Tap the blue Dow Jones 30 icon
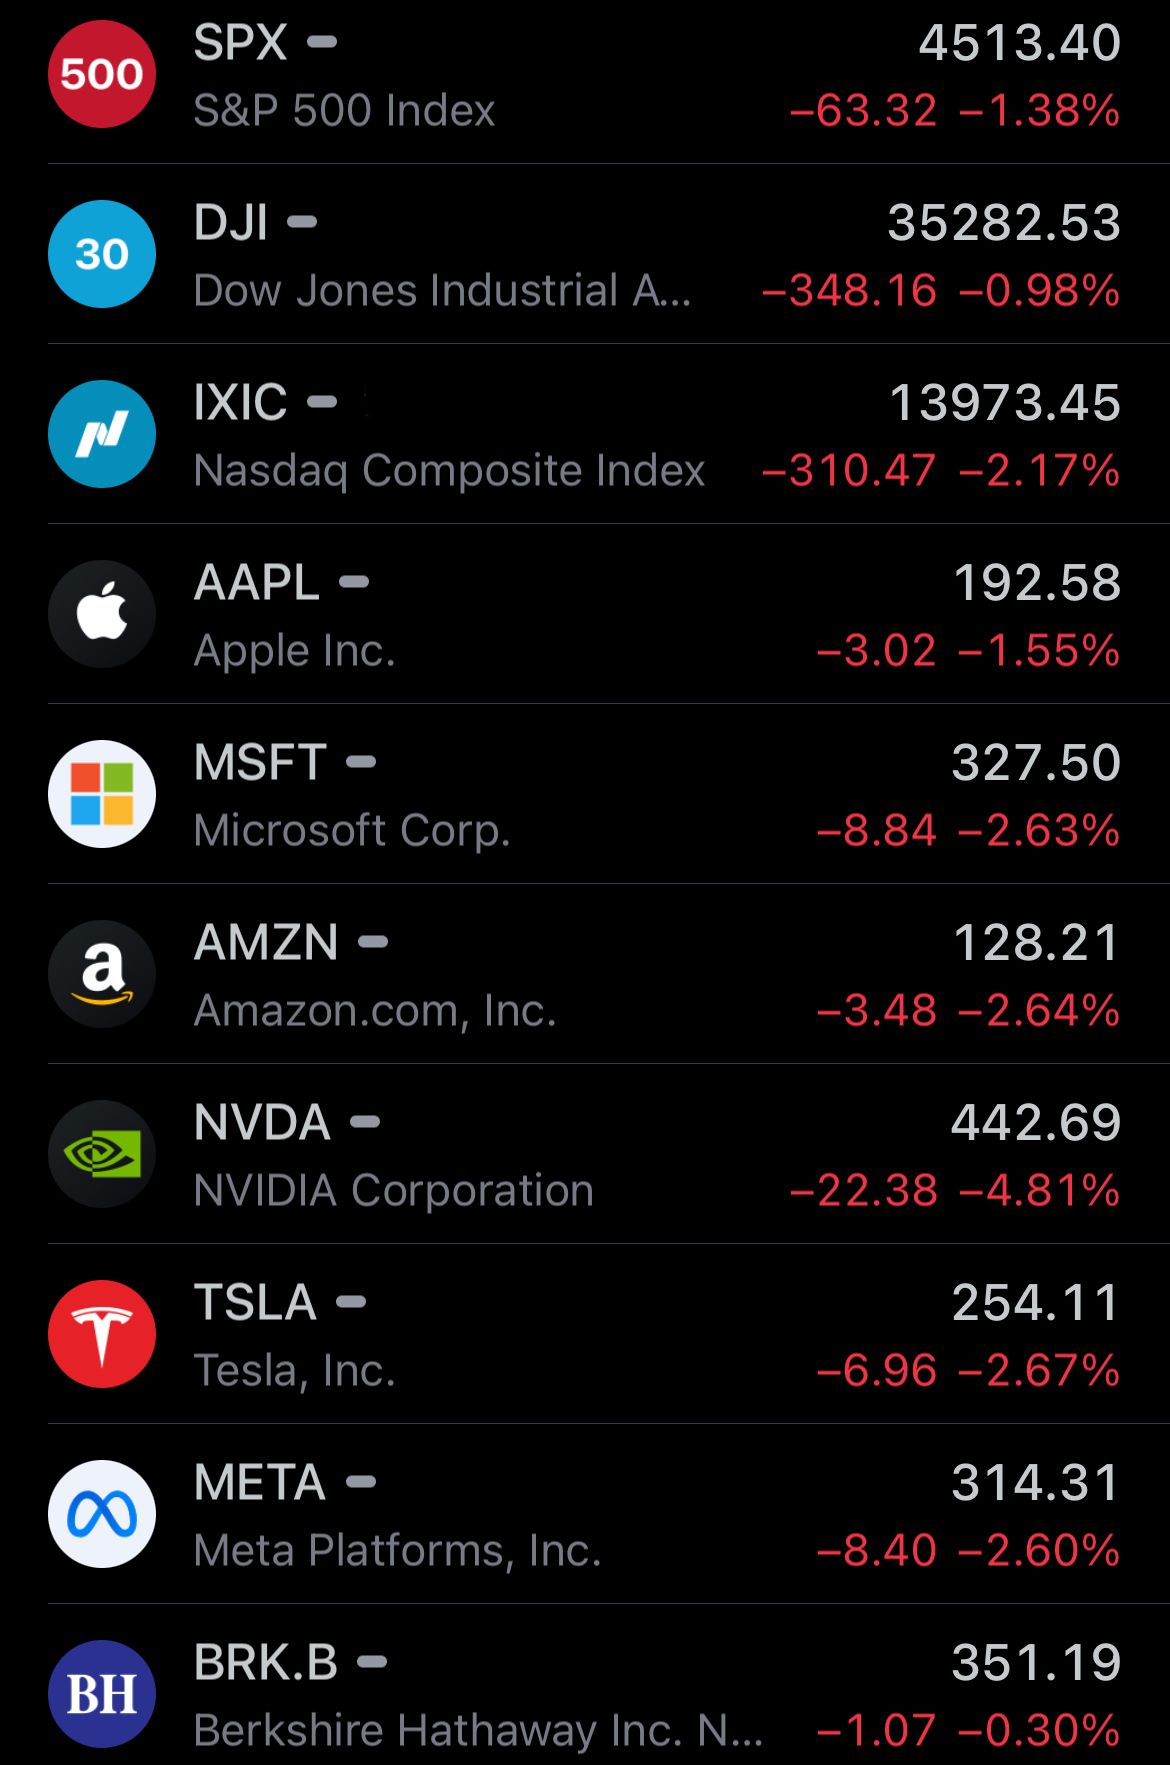 (102, 254)
